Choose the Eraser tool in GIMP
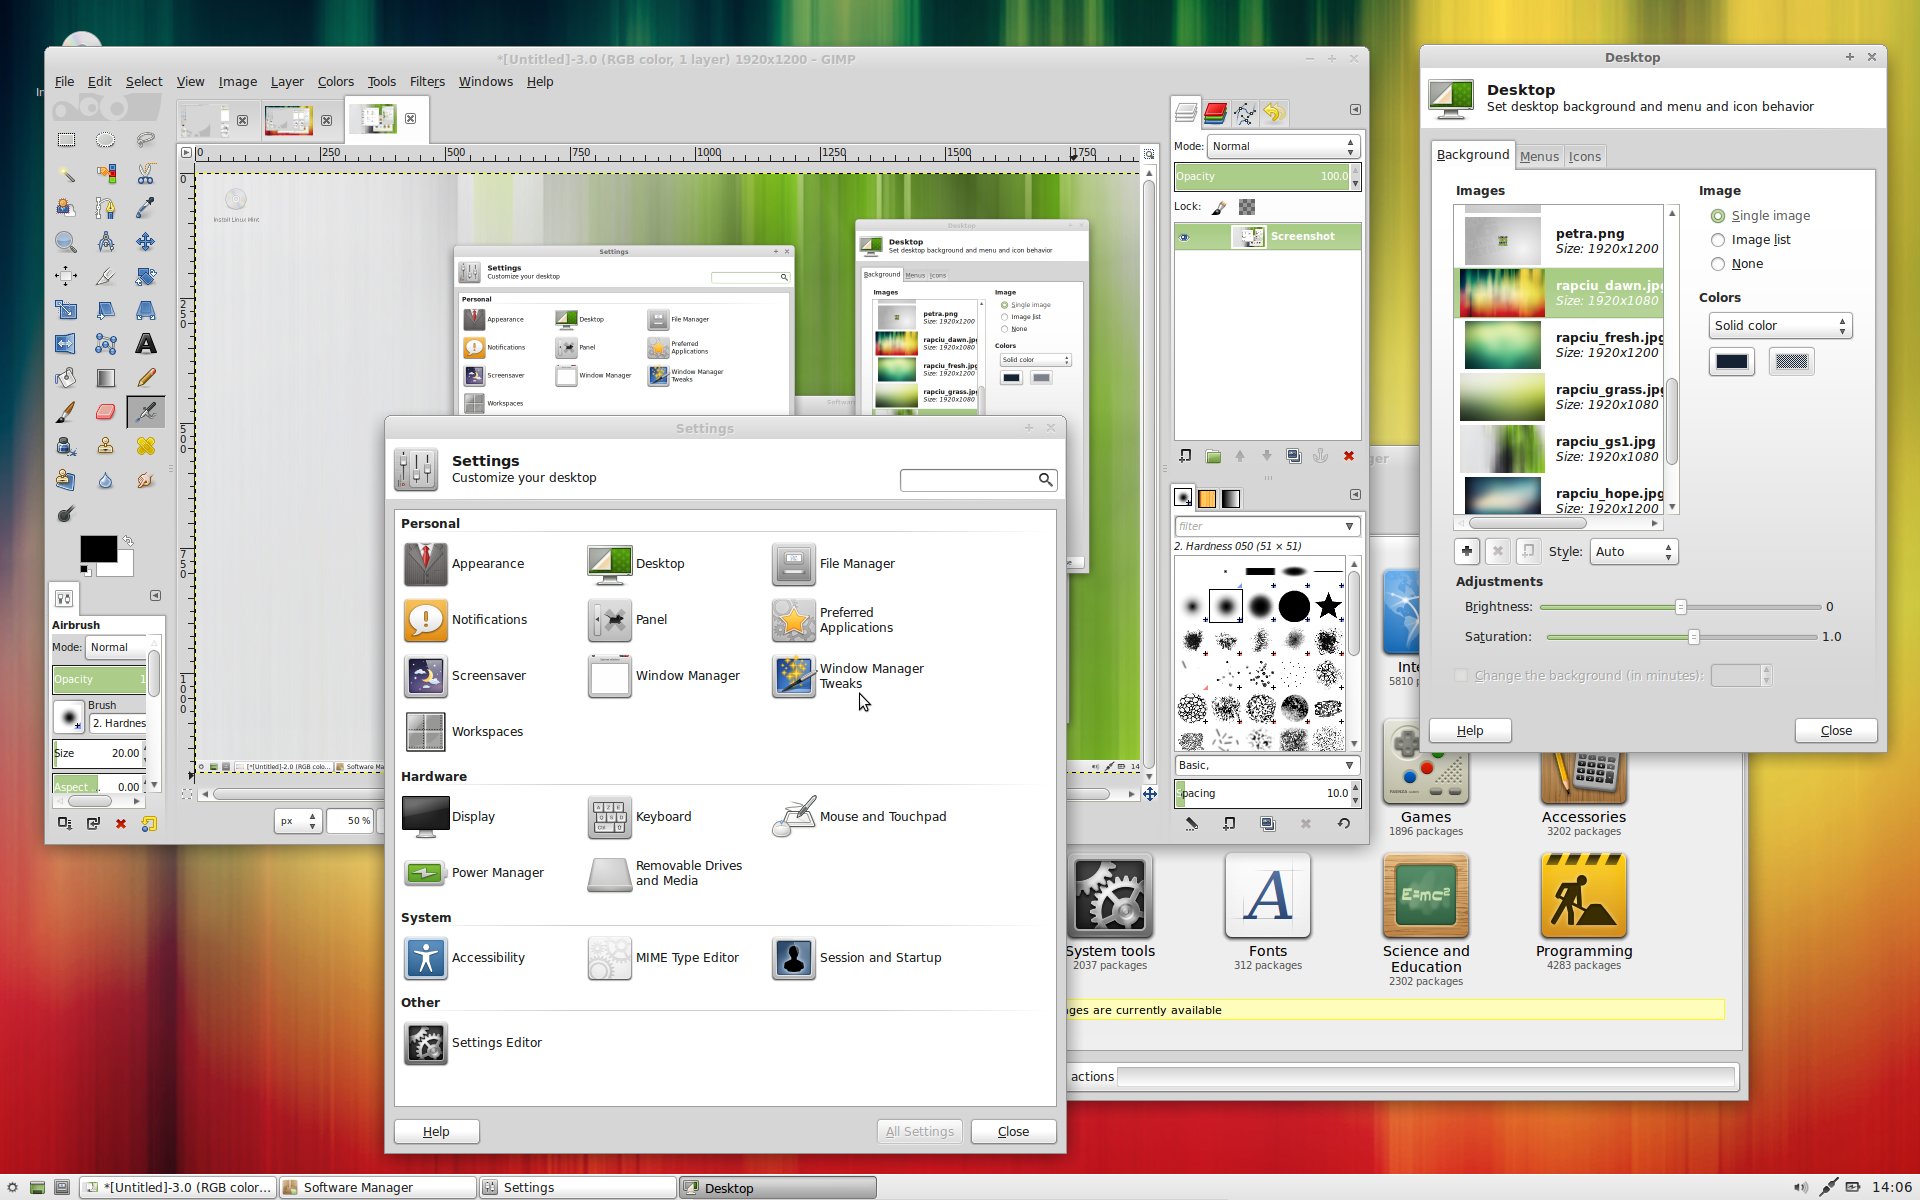 point(105,412)
